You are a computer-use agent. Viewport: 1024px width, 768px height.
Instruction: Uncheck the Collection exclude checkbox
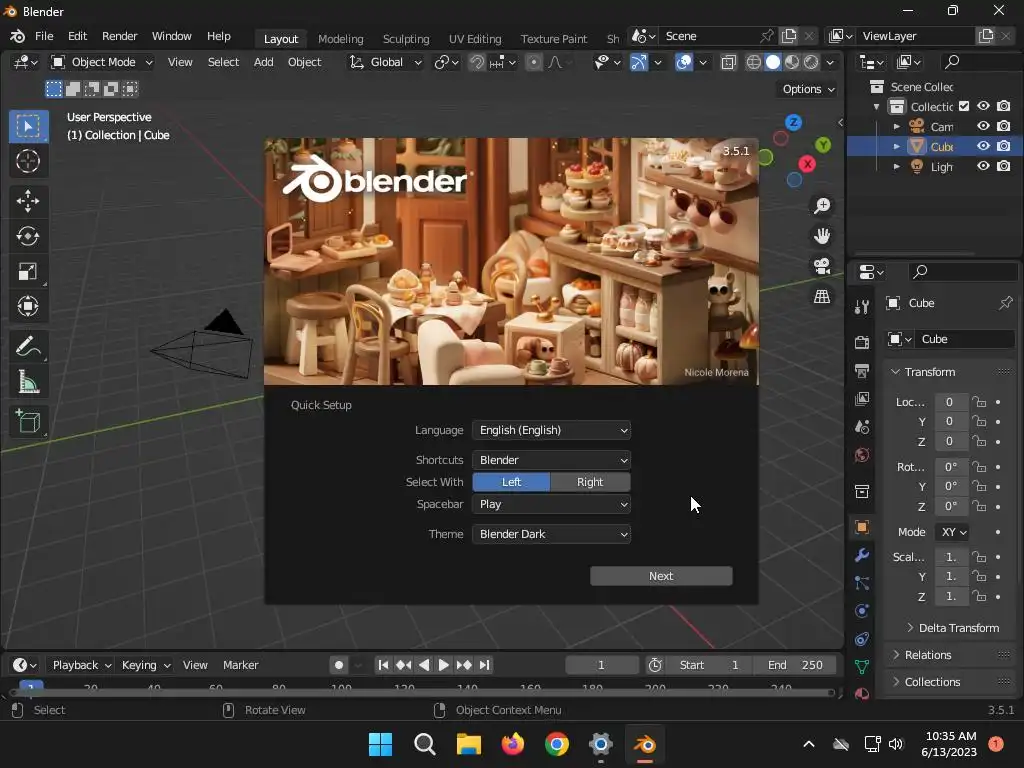[964, 106]
